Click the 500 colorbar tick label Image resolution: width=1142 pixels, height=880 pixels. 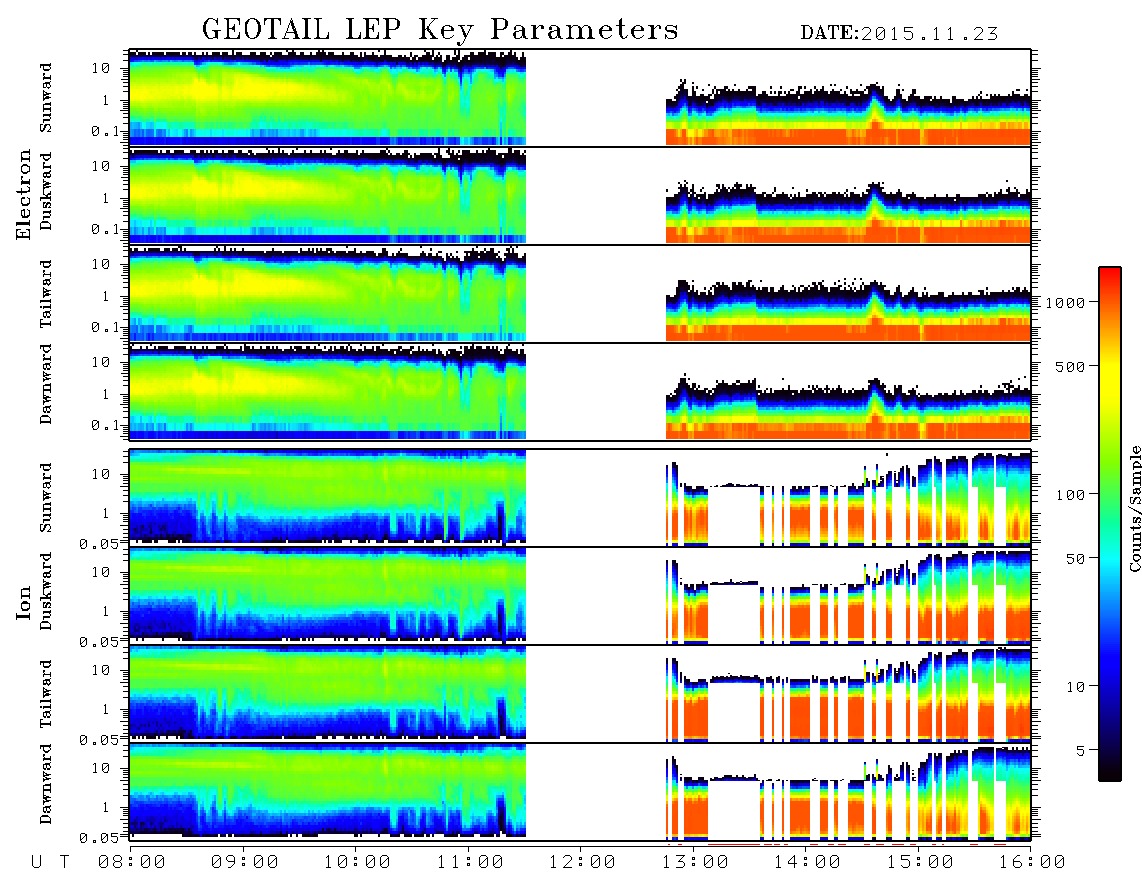pos(1070,367)
